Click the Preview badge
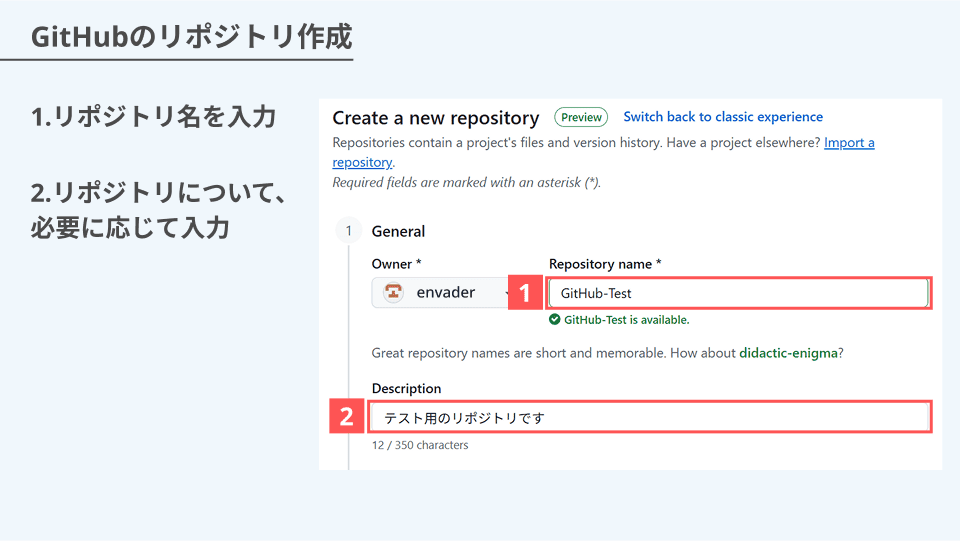This screenshot has width=960, height=541. (581, 117)
